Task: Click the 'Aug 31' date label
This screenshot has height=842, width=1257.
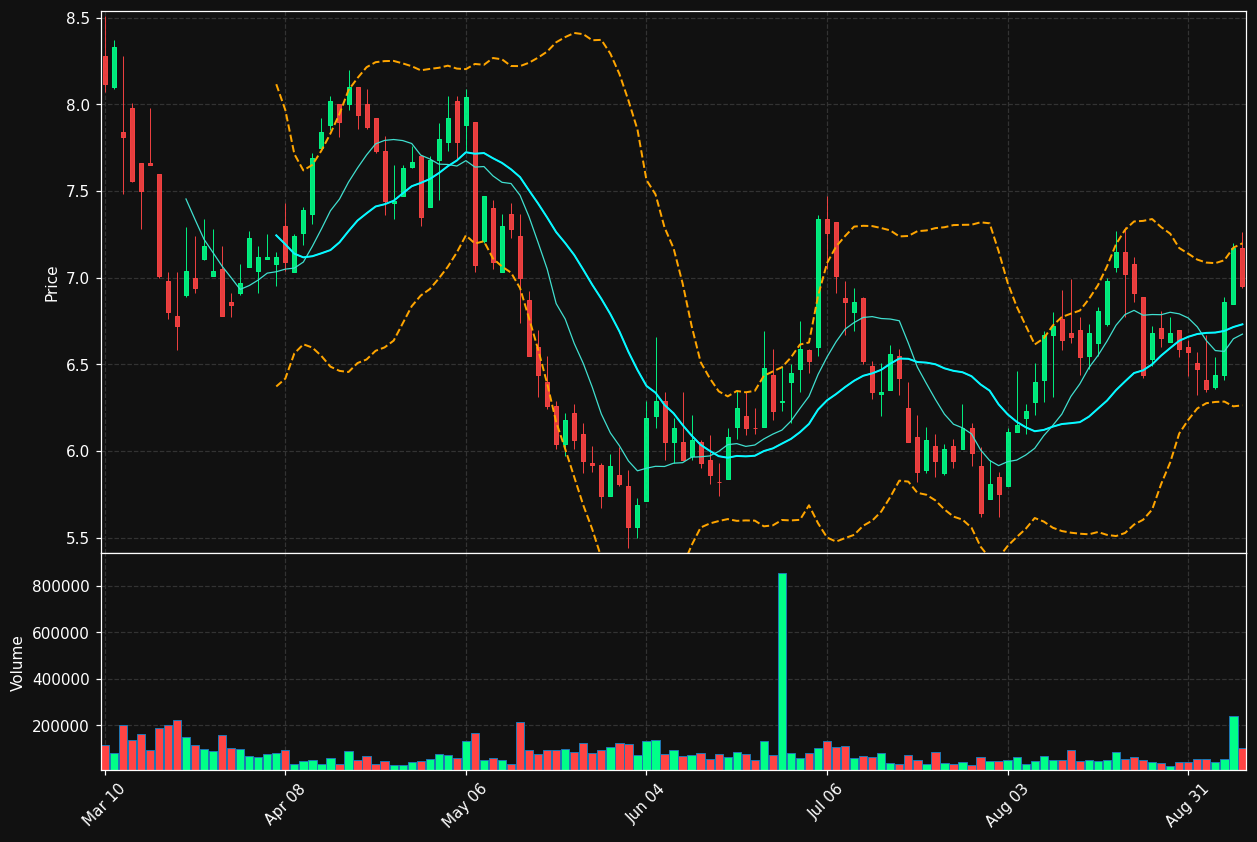Action: (x=1188, y=804)
